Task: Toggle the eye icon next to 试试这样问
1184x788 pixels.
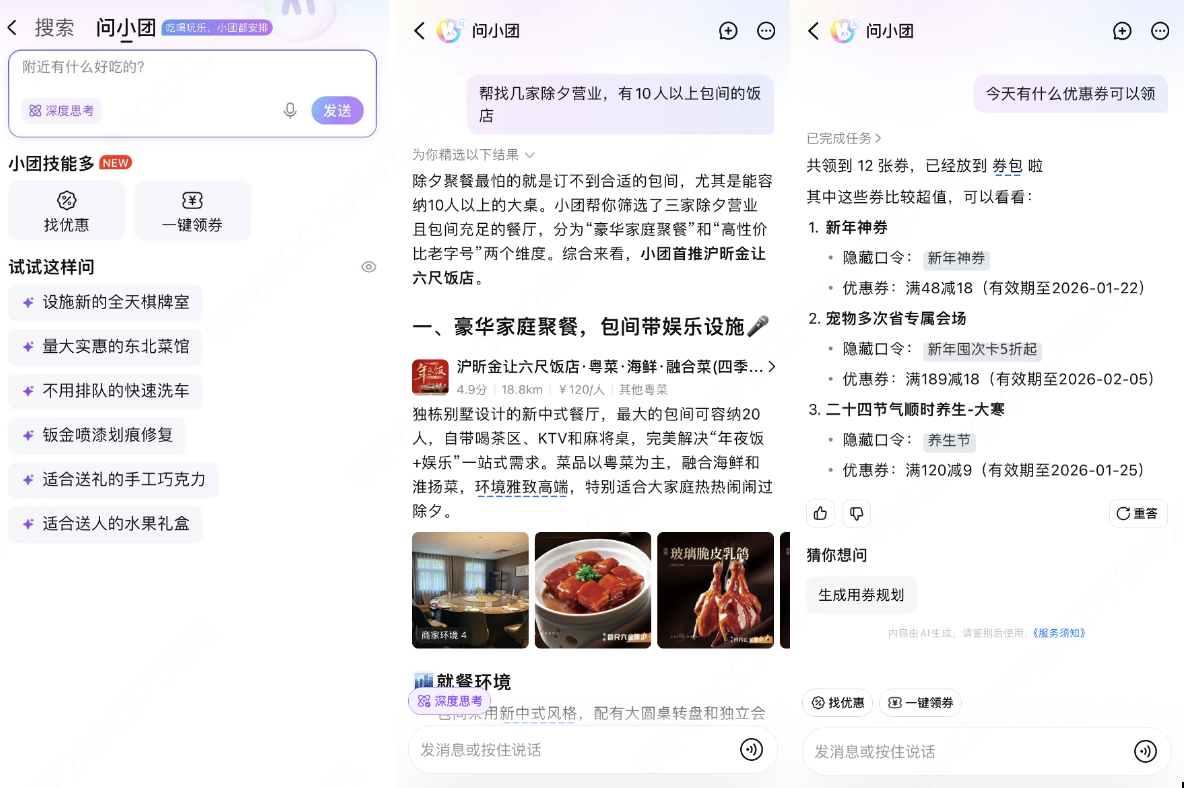Action: point(368,266)
